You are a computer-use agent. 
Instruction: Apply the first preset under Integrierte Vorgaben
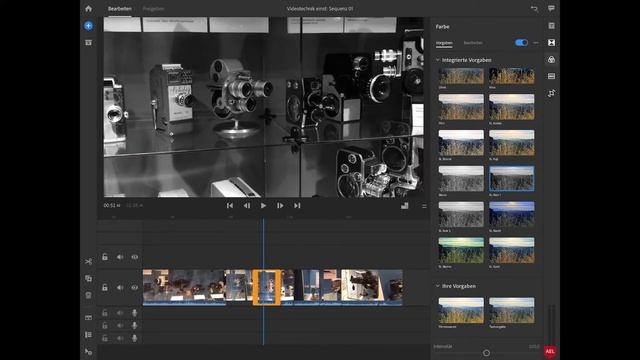click(x=461, y=76)
